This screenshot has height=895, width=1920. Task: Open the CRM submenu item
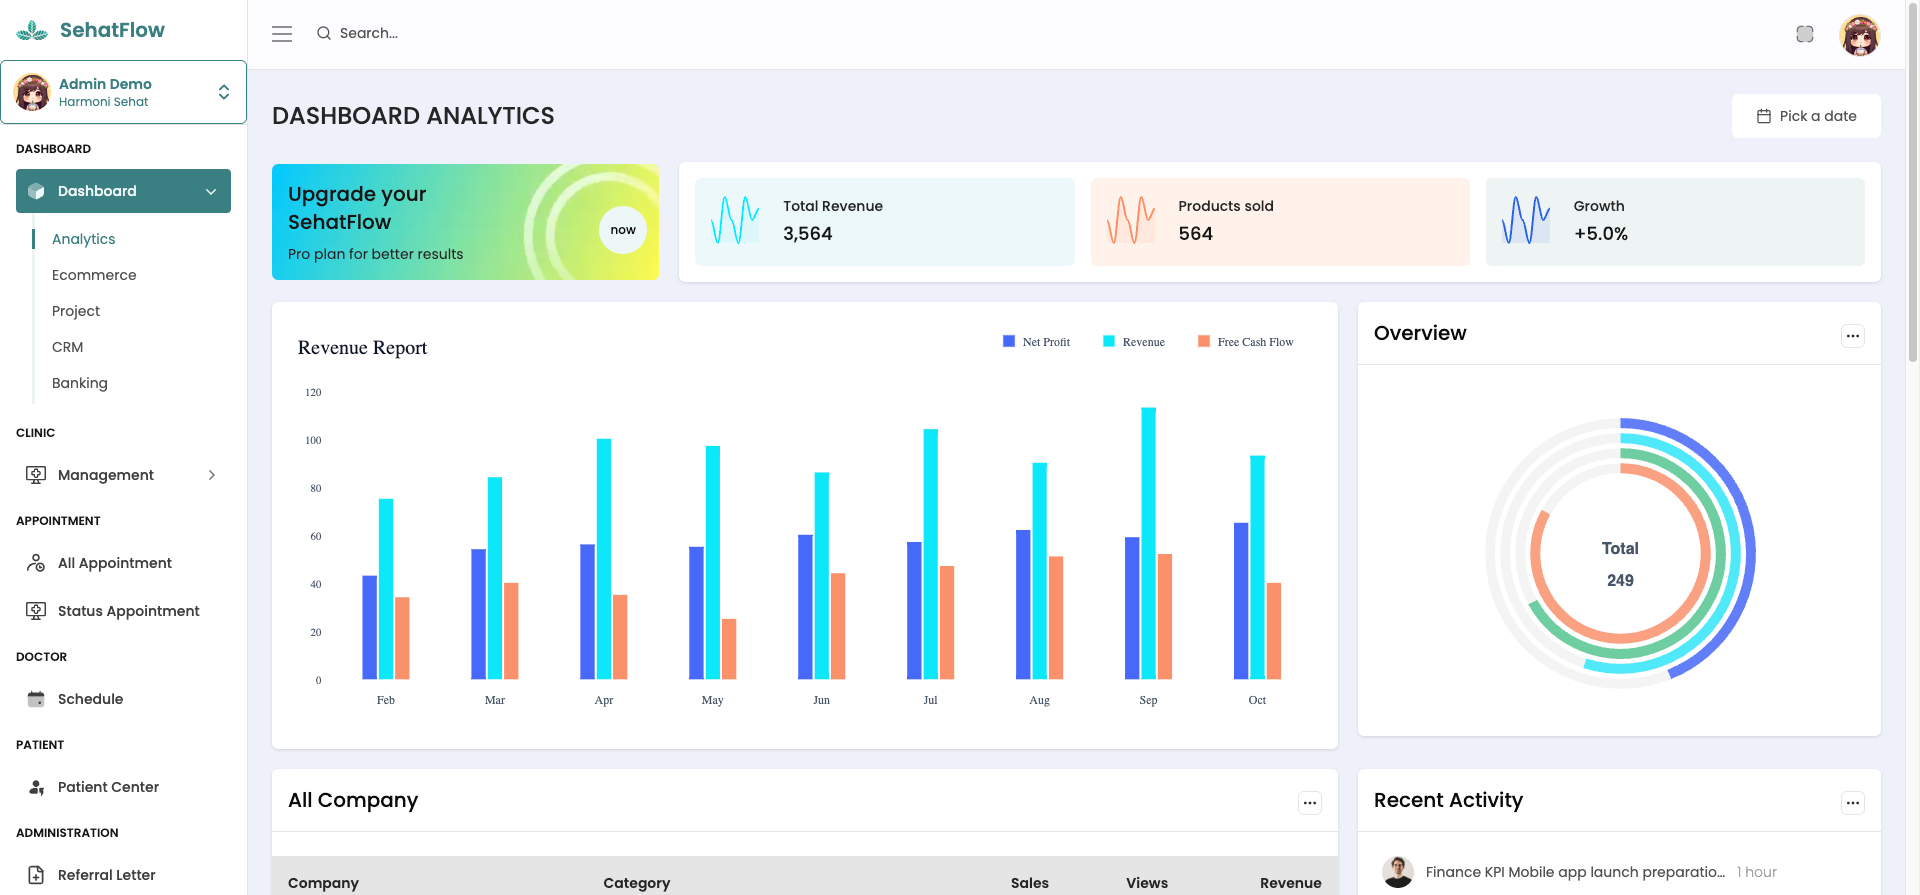point(68,347)
